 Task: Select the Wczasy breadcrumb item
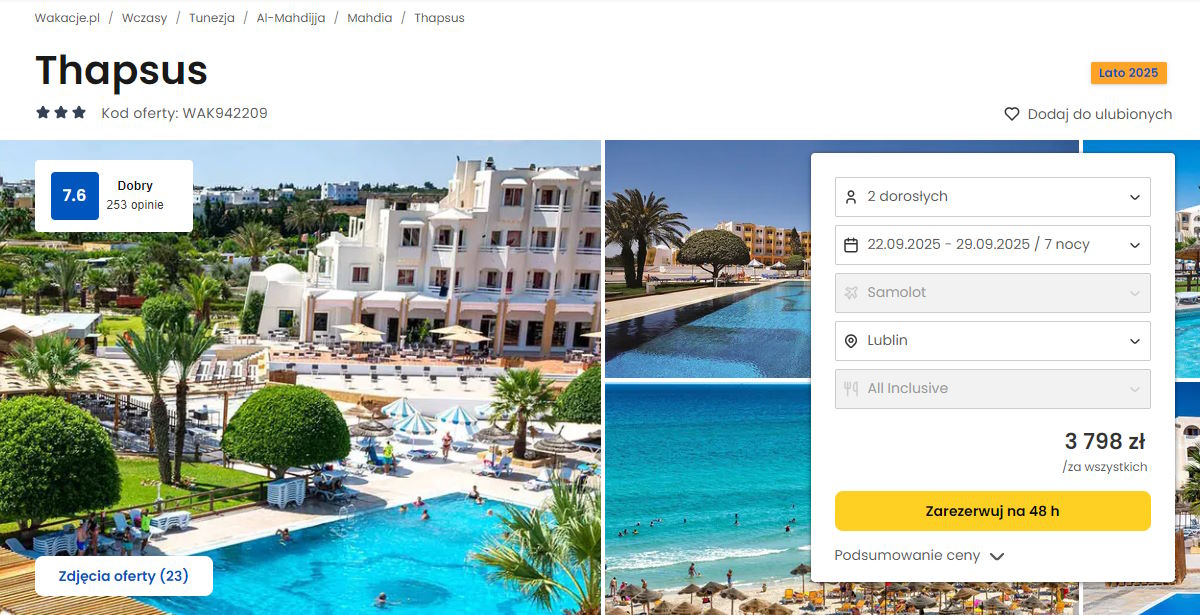point(145,18)
